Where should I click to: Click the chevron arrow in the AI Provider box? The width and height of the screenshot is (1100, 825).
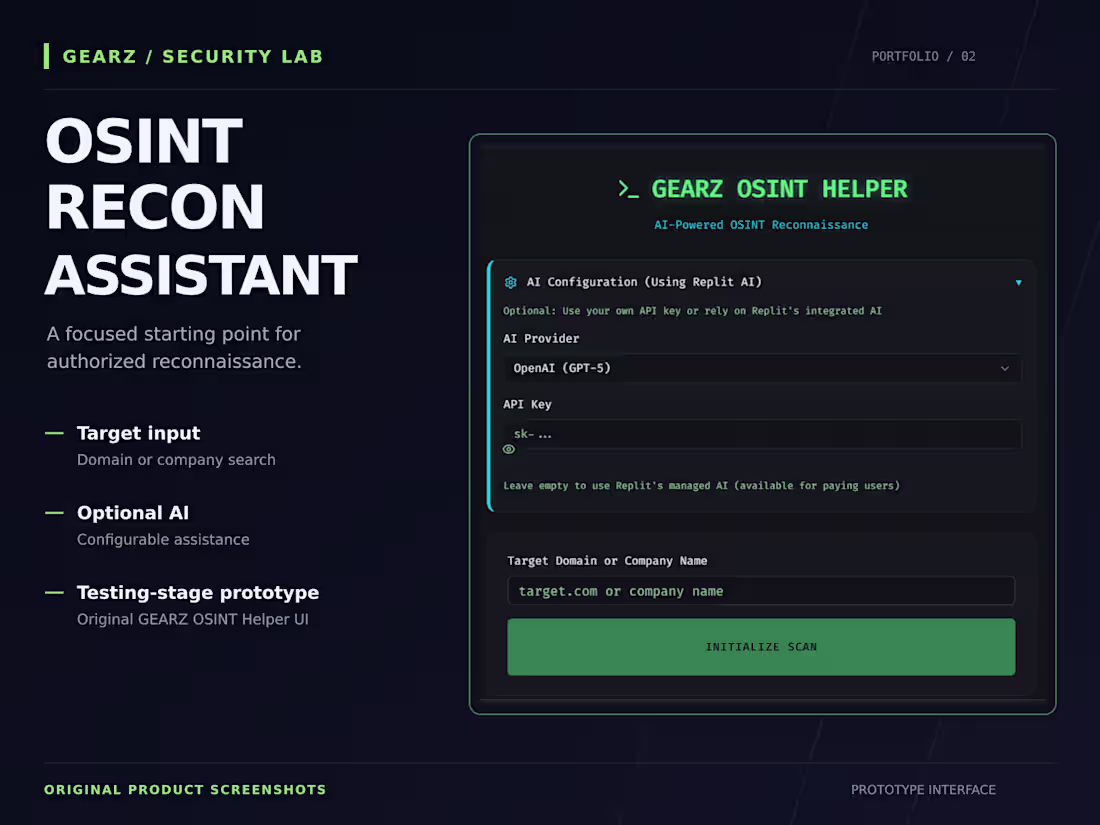point(1005,368)
